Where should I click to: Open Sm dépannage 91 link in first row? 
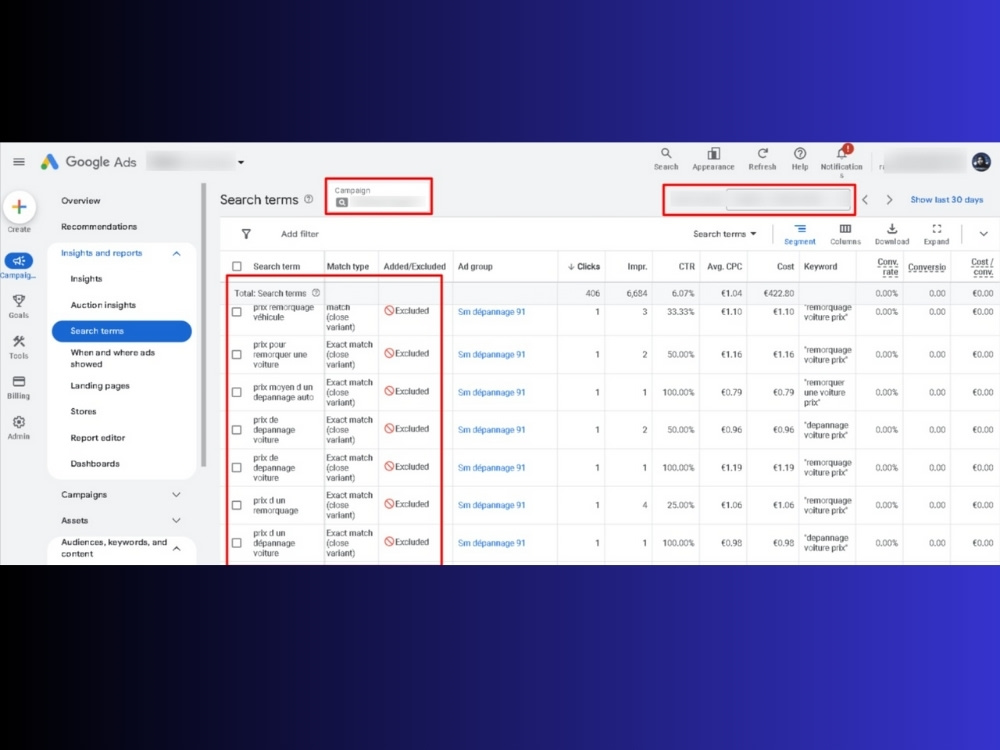click(x=492, y=312)
